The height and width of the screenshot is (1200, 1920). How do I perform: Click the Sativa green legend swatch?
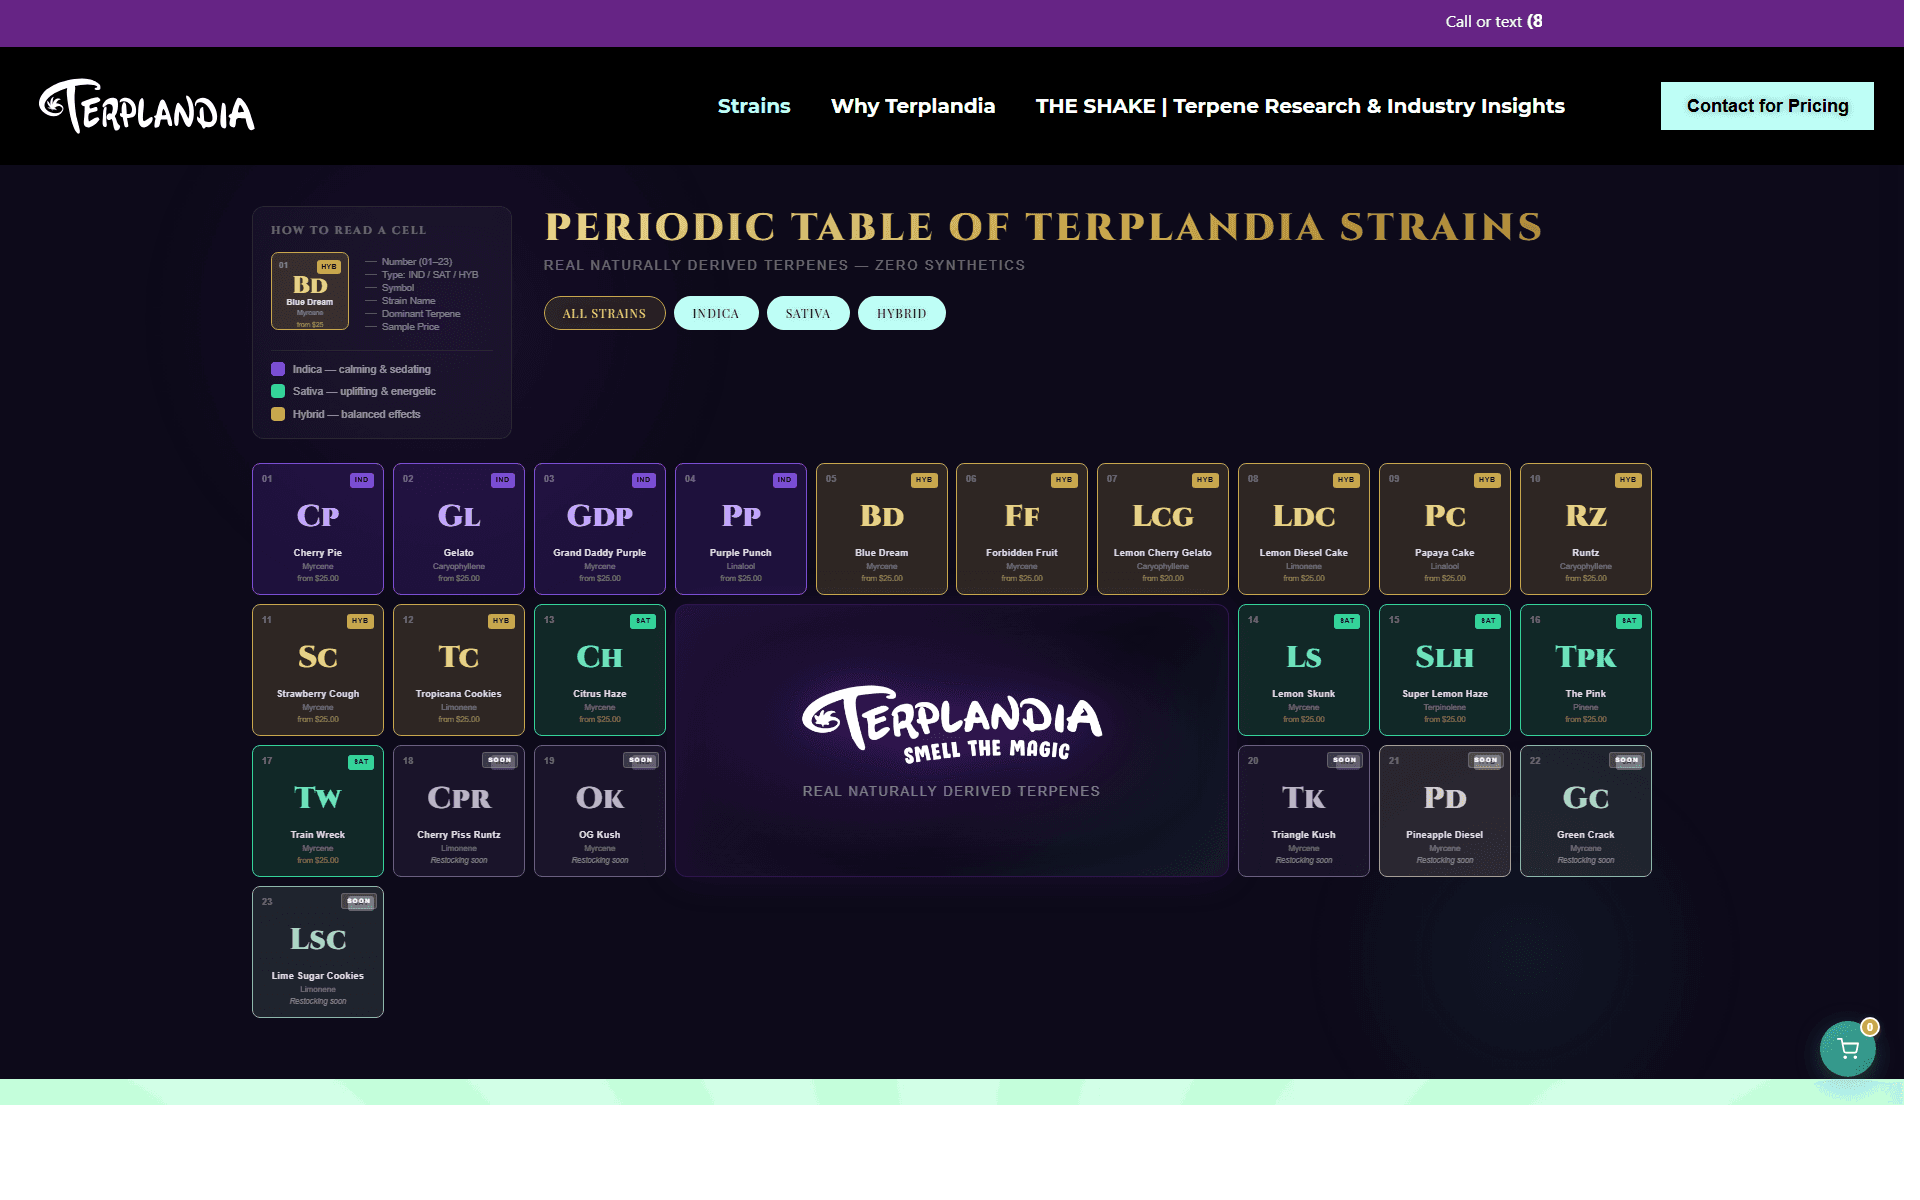(x=278, y=391)
